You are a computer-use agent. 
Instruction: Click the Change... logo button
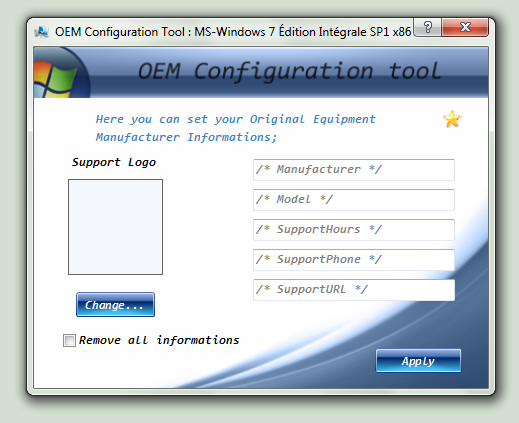click(x=115, y=305)
